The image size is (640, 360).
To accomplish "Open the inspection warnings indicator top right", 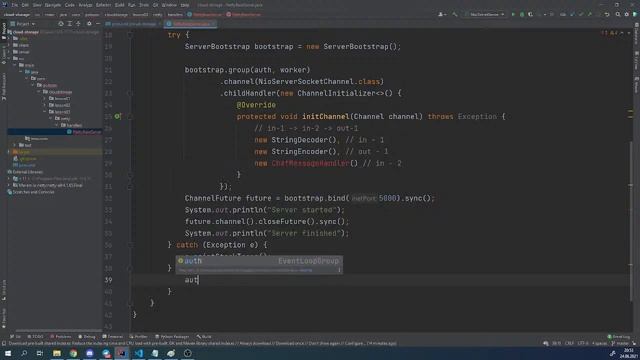I will [609, 33].
